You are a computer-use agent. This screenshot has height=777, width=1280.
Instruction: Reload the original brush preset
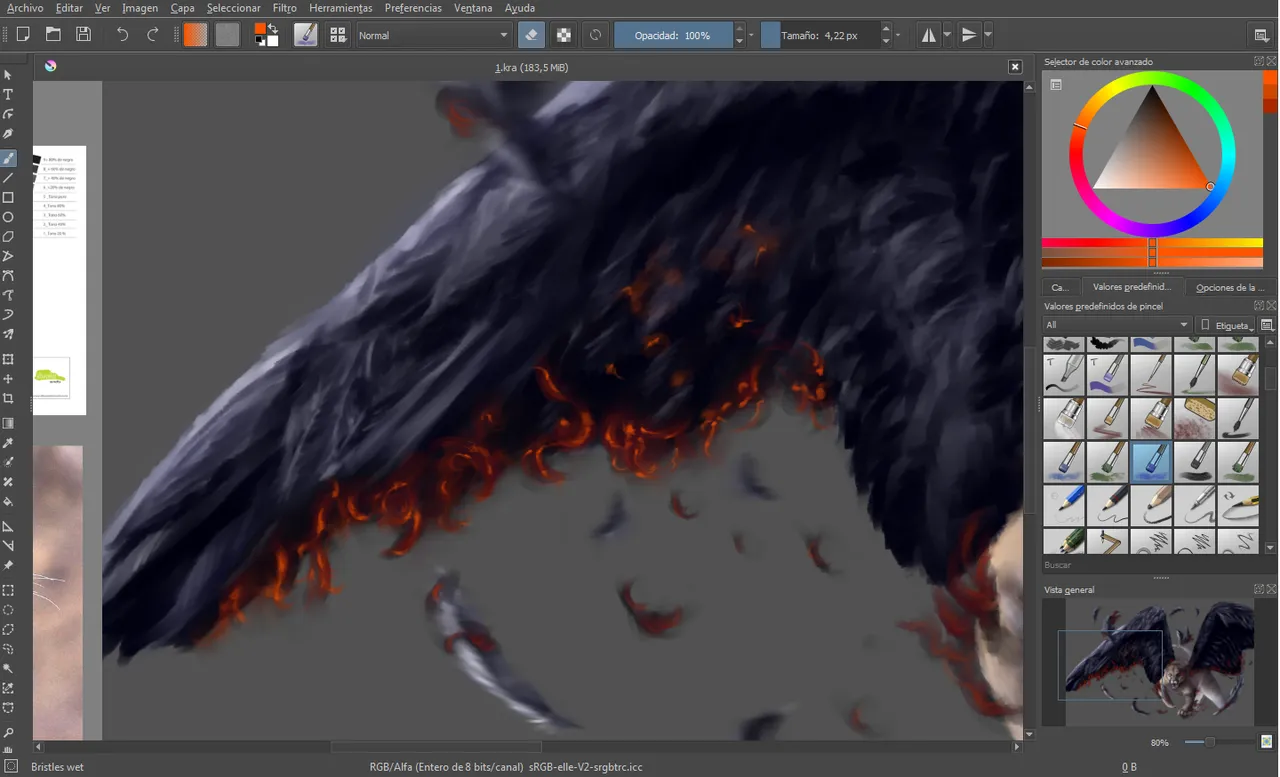pyautogui.click(x=595, y=35)
